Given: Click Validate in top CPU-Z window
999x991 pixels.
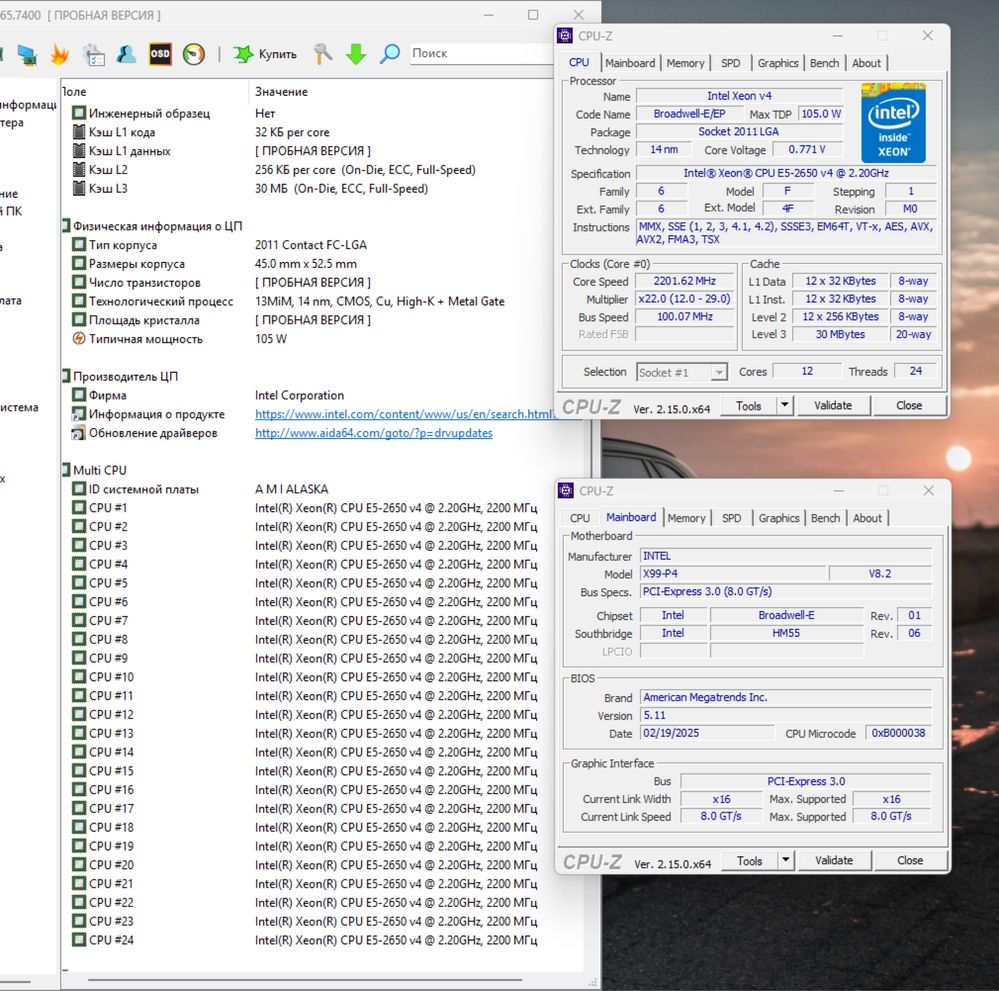Looking at the screenshot, I should [833, 406].
